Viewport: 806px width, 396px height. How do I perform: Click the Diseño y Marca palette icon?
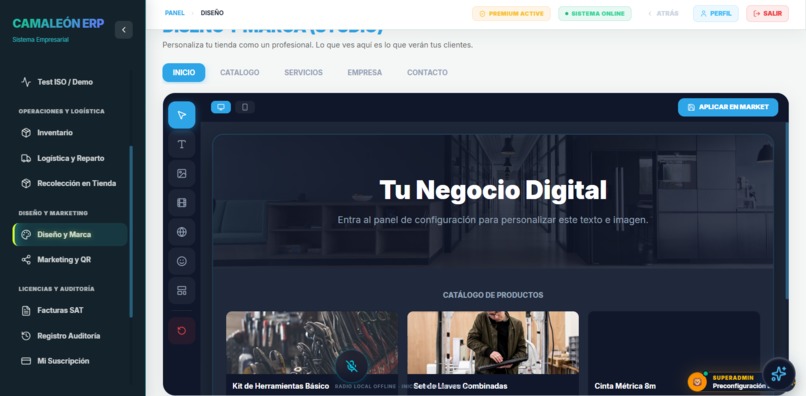[x=26, y=235]
